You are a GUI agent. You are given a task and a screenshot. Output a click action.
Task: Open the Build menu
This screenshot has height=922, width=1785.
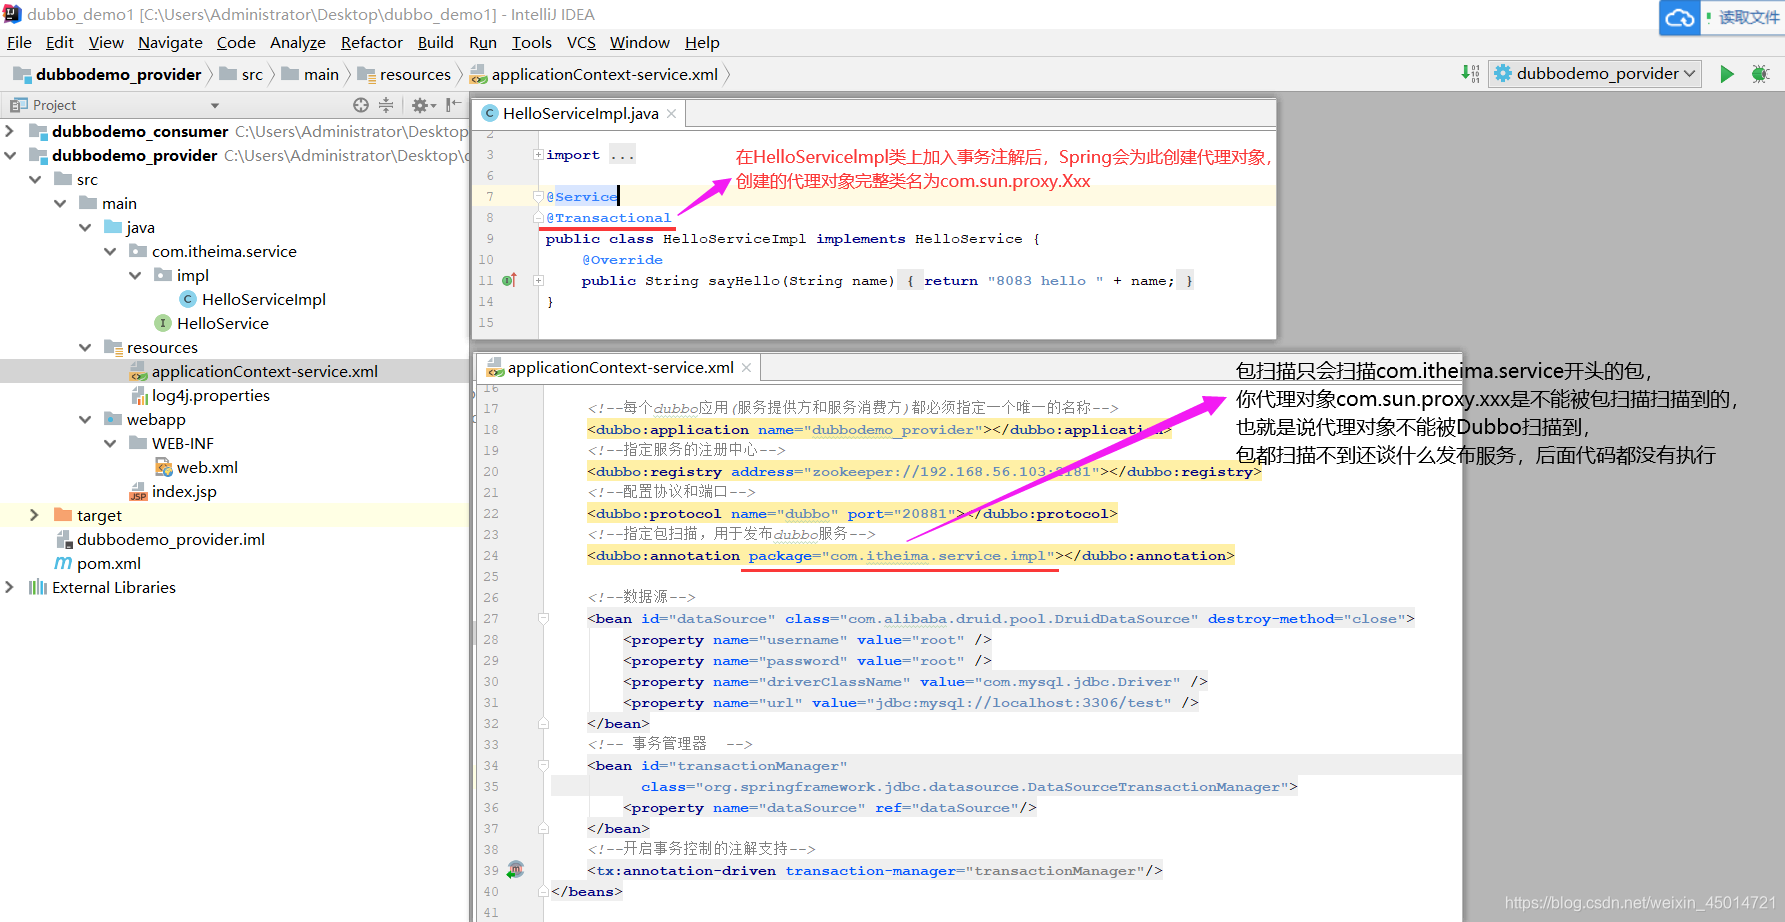coord(435,42)
